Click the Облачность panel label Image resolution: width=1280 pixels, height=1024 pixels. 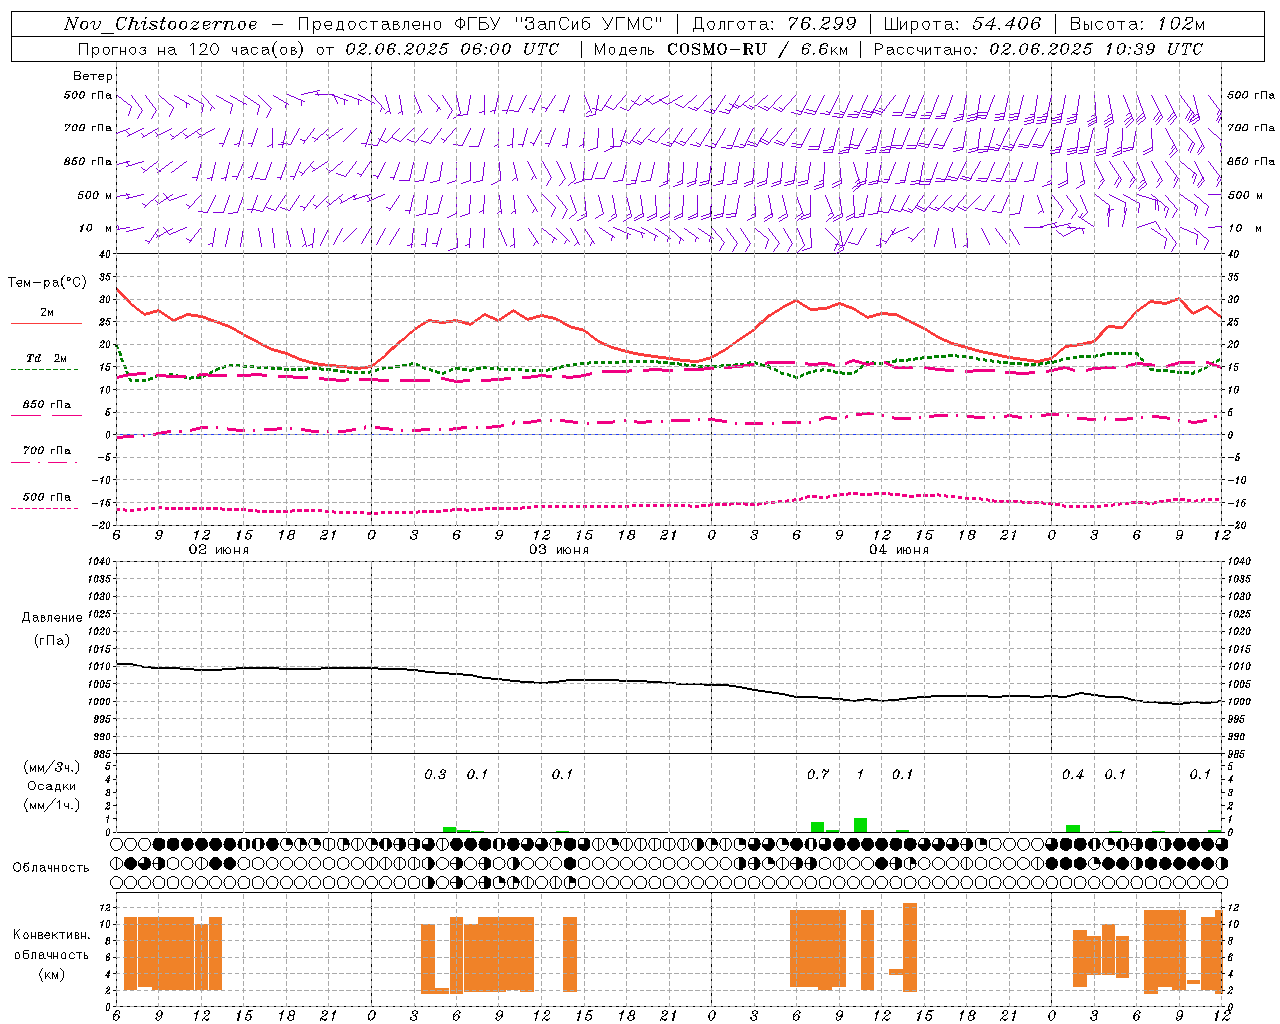click(x=51, y=867)
